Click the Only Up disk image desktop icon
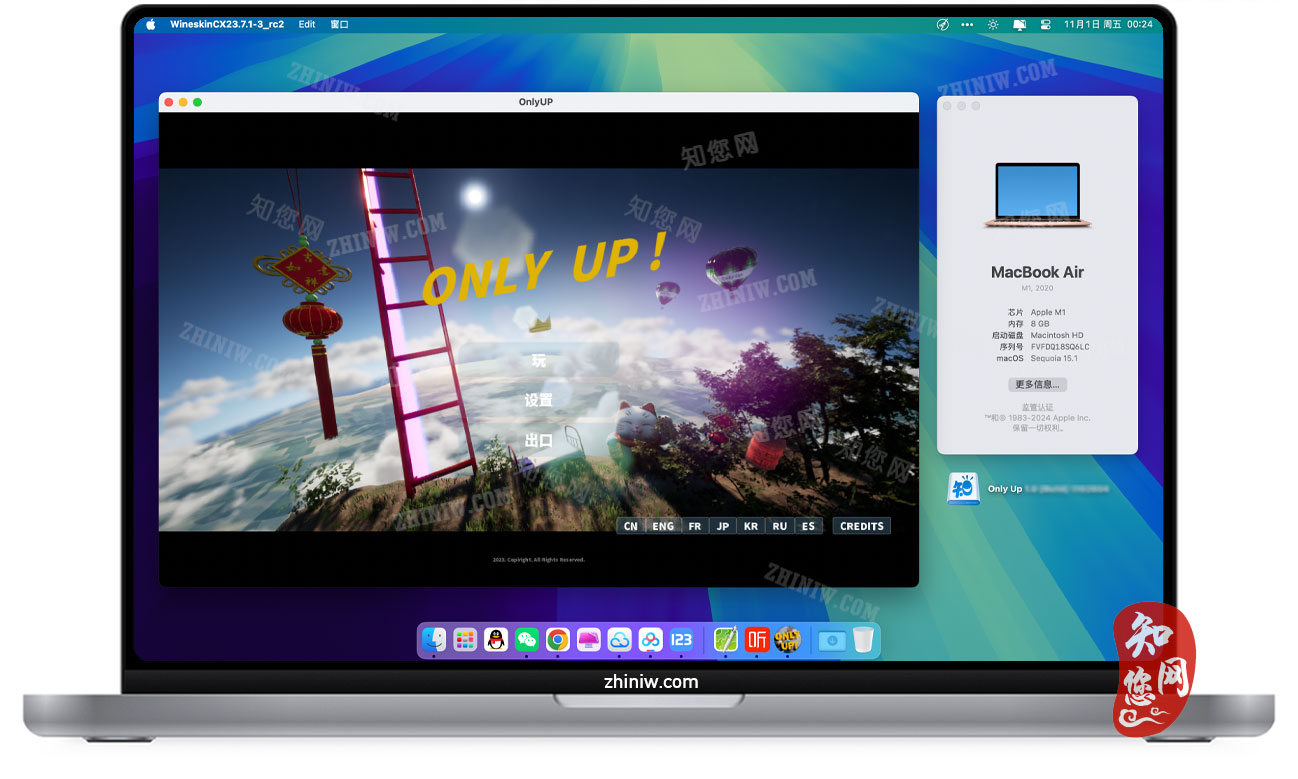 tap(964, 488)
